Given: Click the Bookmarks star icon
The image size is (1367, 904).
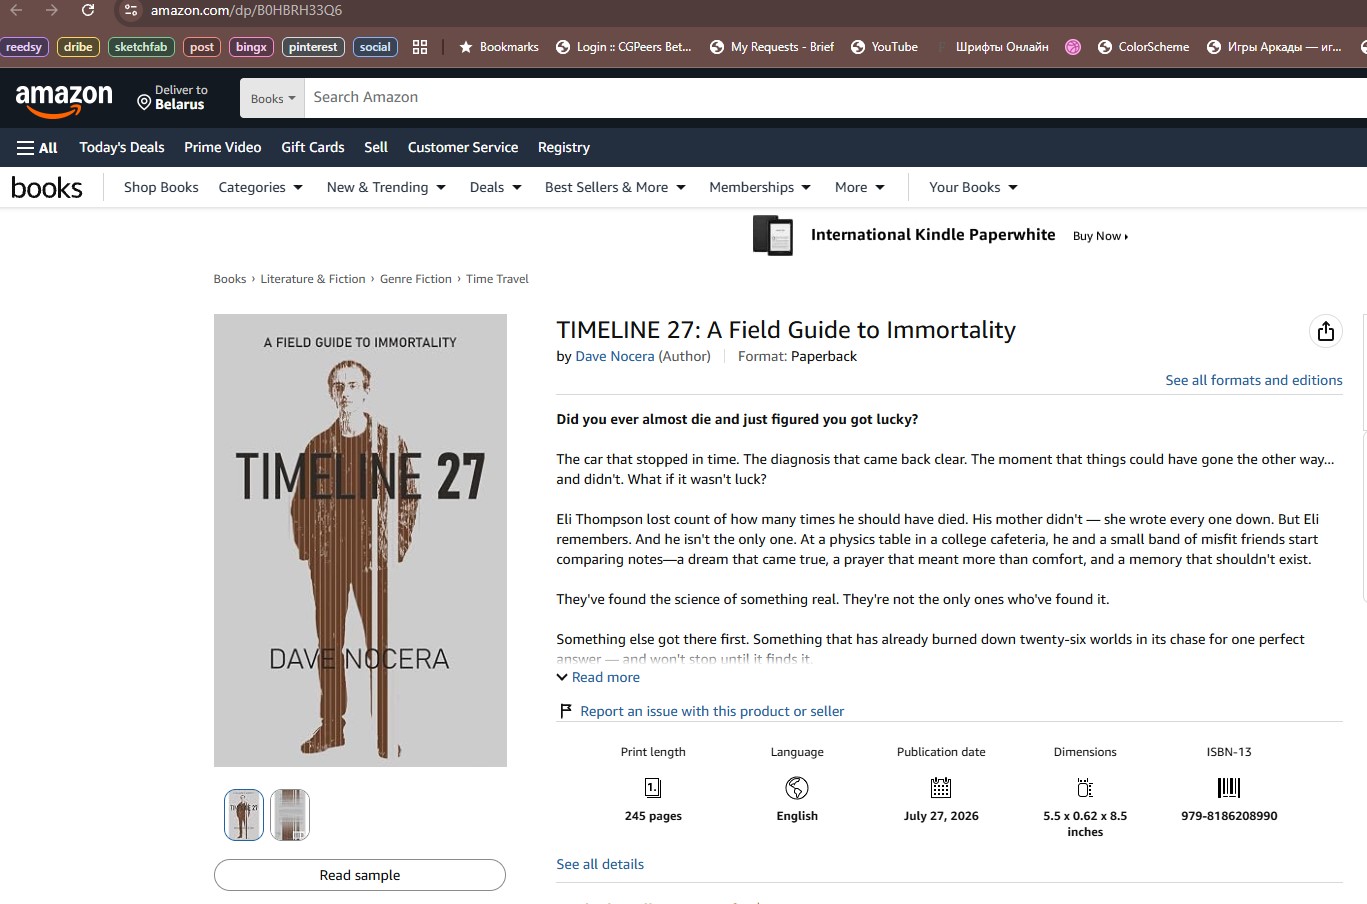Looking at the screenshot, I should 466,47.
